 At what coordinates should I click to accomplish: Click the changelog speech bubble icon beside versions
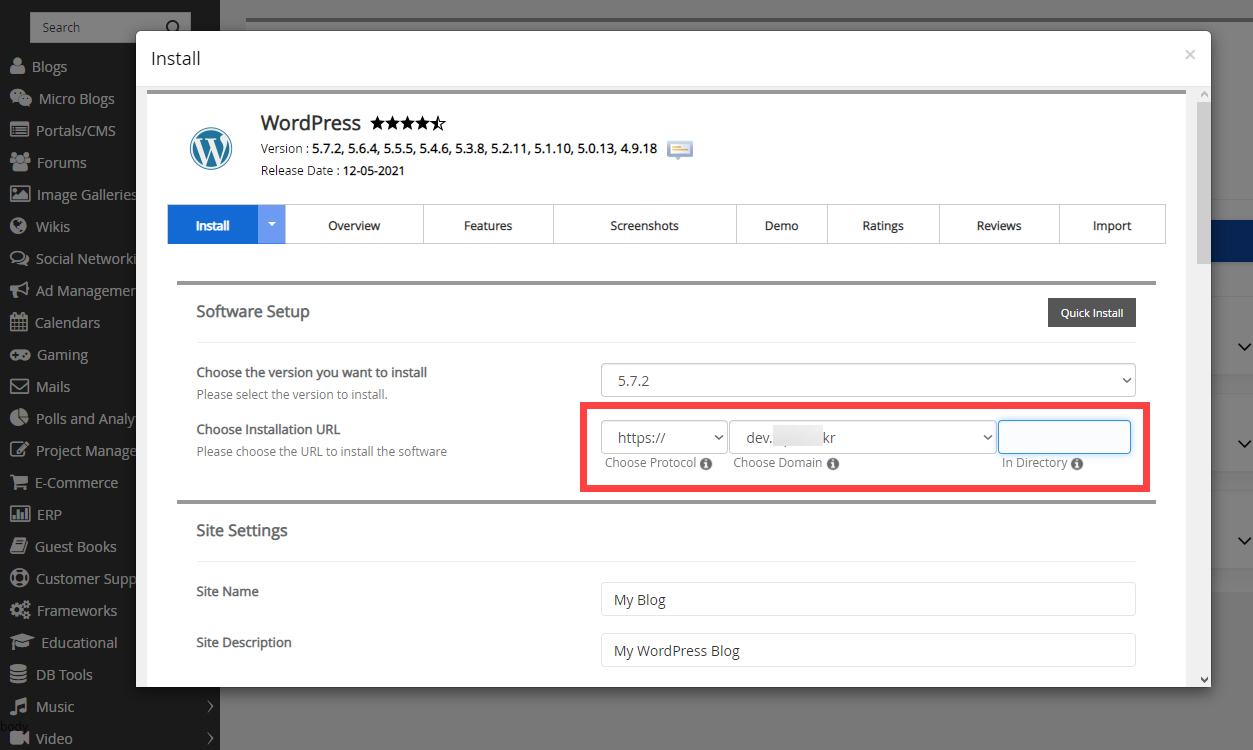(x=680, y=149)
